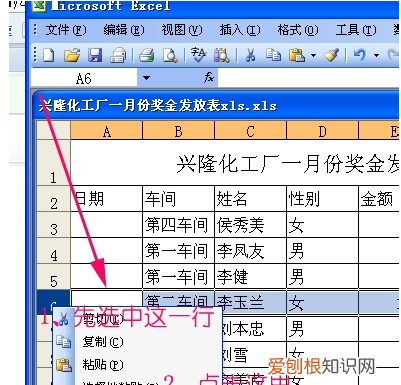Choose 复制(C) in the context menu

click(x=137, y=342)
